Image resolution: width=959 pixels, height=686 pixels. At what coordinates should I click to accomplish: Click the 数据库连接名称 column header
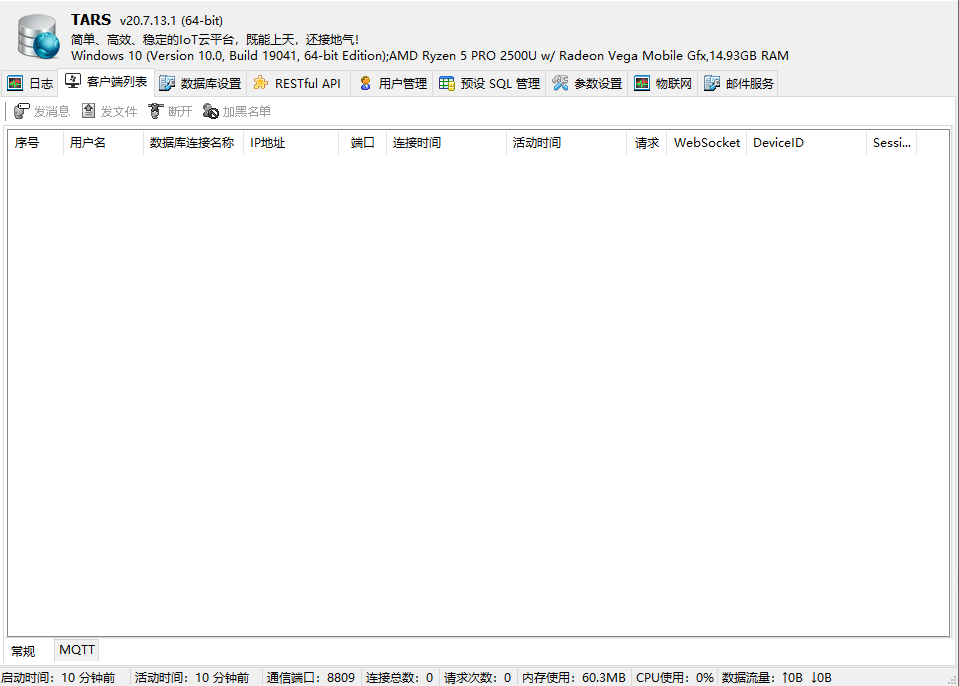point(193,142)
